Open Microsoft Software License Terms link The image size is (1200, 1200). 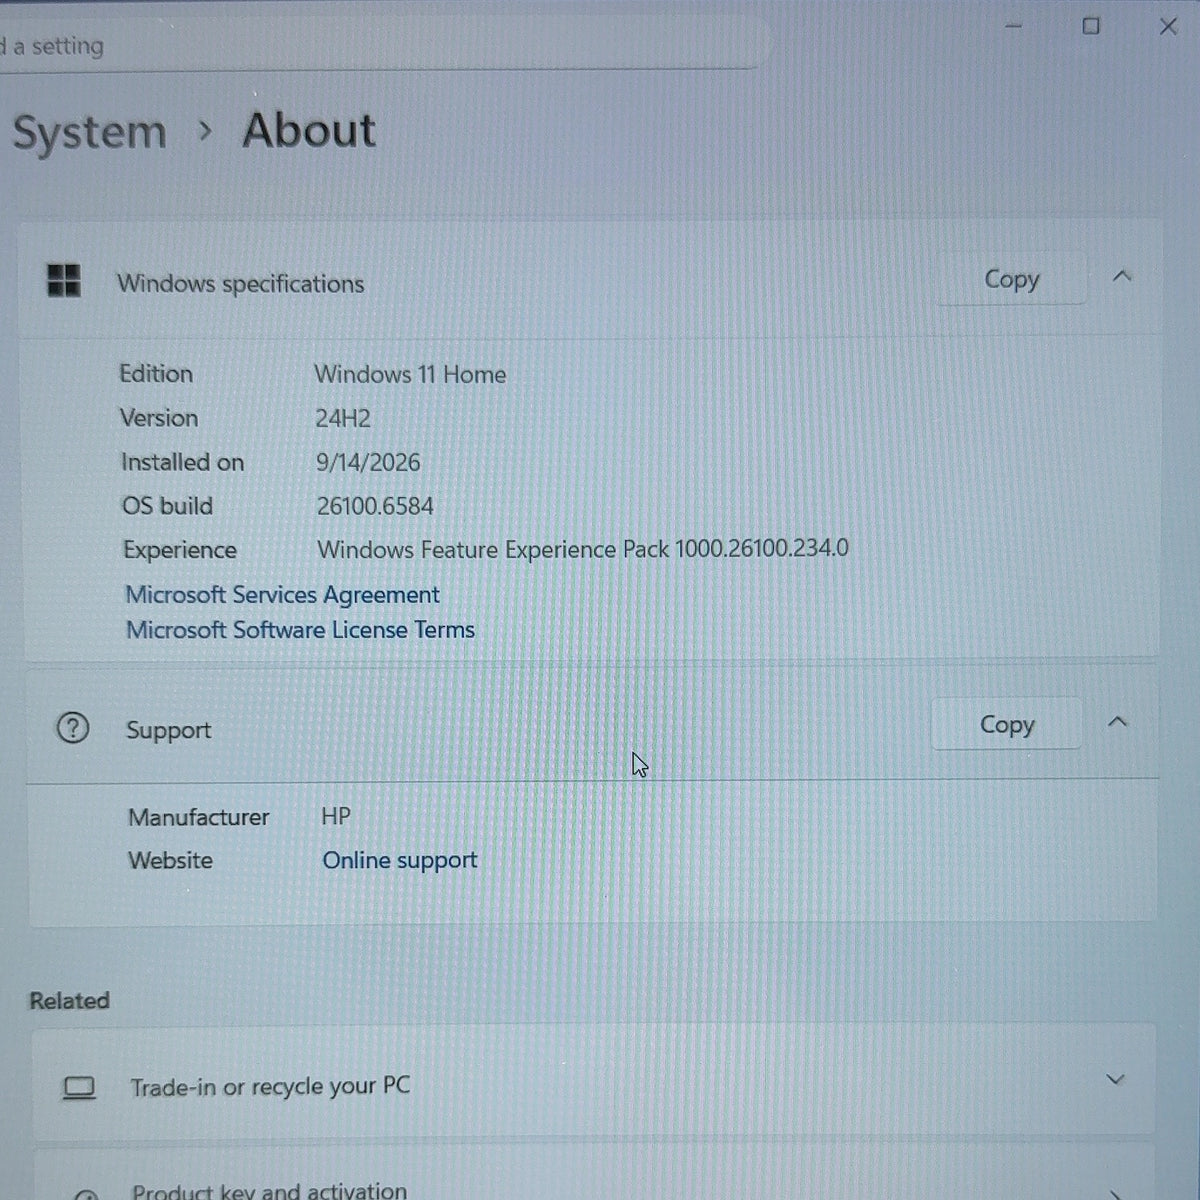(x=300, y=630)
